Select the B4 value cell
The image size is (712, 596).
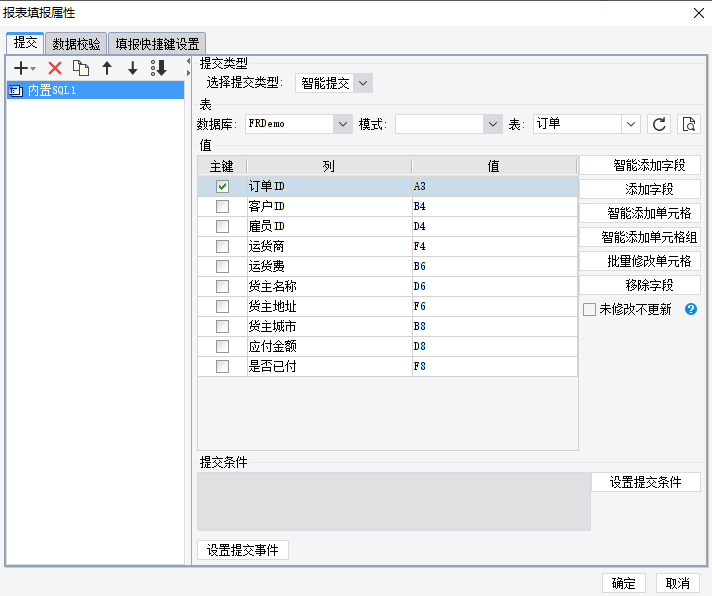494,206
